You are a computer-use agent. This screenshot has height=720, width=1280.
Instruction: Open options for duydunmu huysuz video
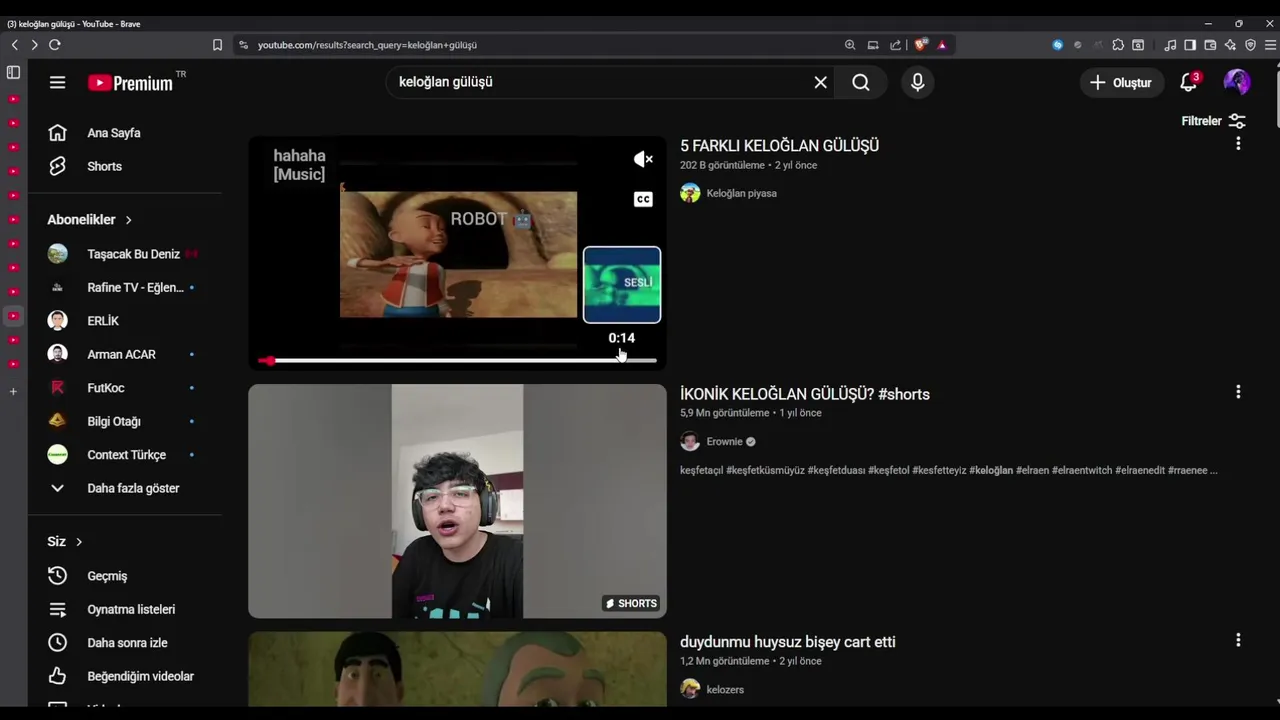1238,640
